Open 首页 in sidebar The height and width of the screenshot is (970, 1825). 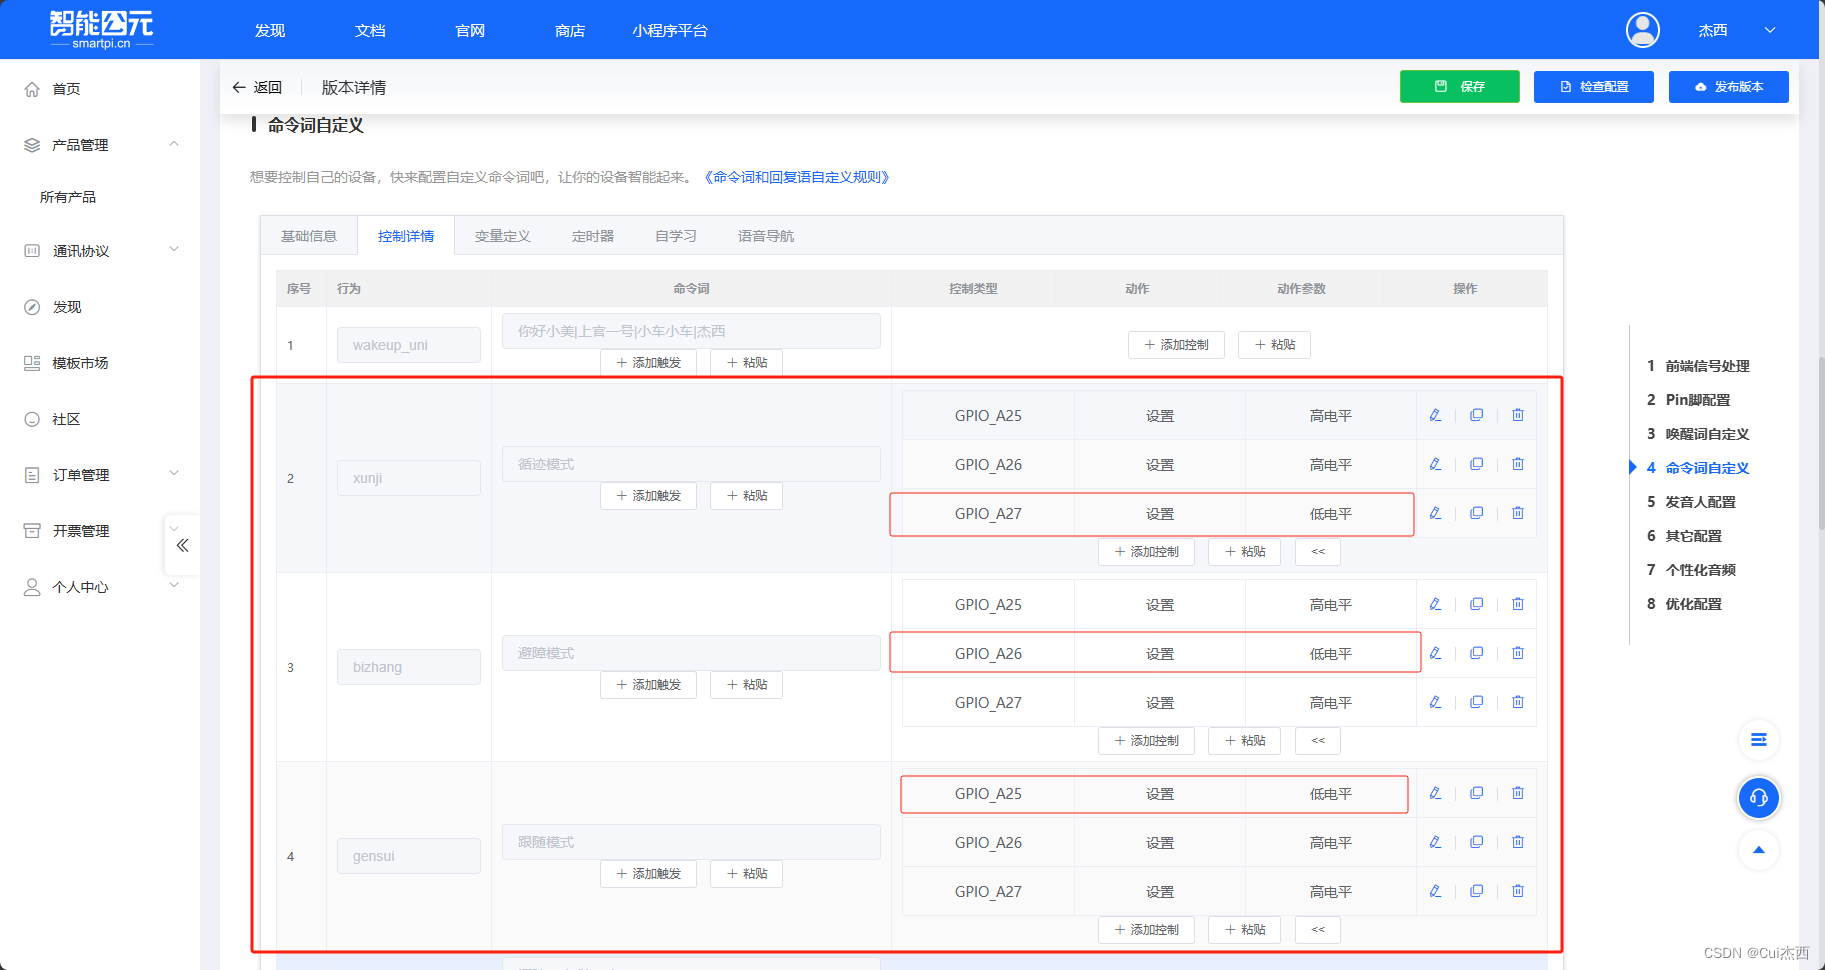pos(66,89)
